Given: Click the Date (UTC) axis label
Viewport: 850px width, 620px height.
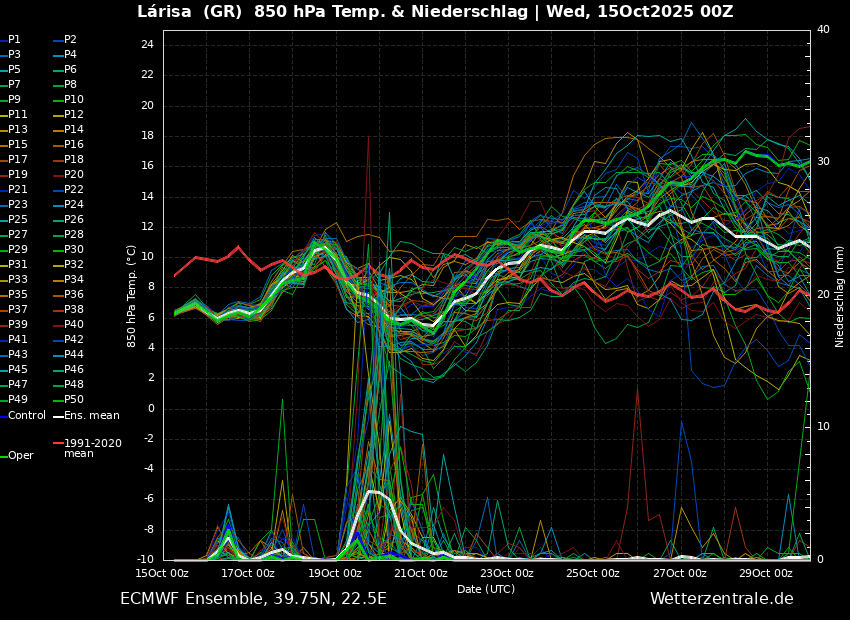Looking at the screenshot, I should point(486,589).
